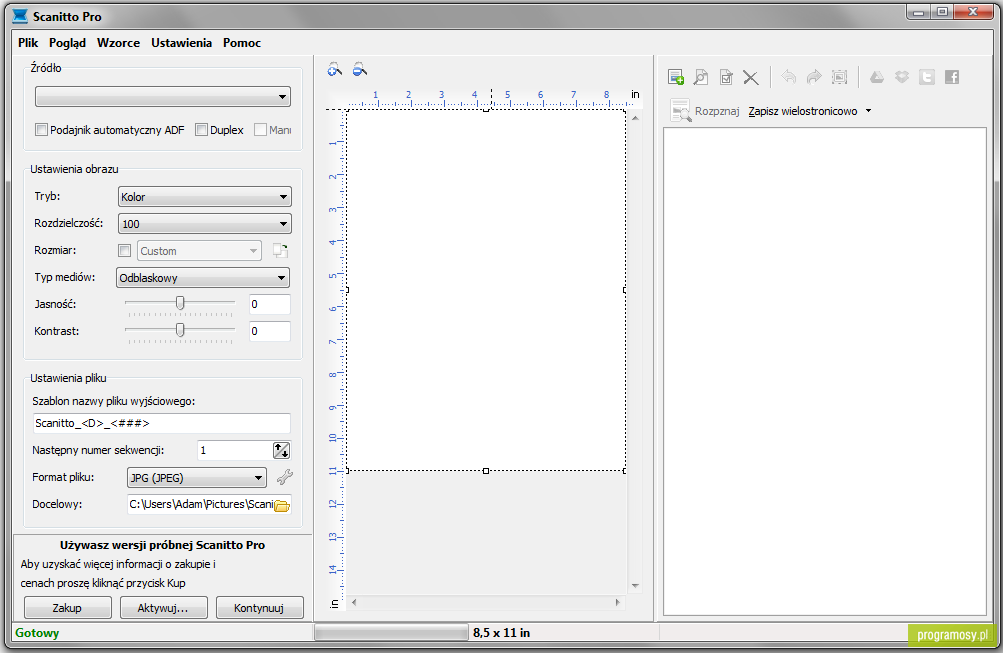This screenshot has height=653, width=1003.
Task: Click the Google Drive upload icon
Action: point(877,77)
